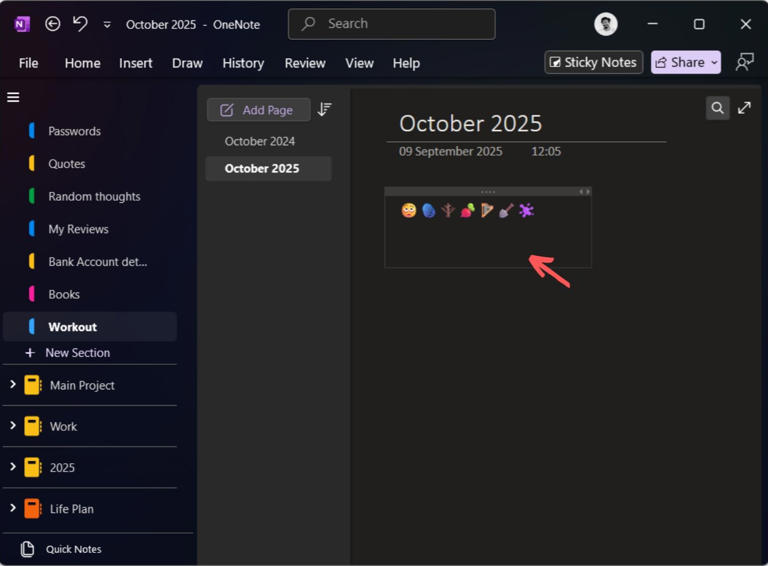Click the feedback person icon beside Share
The image size is (768, 566).
tap(744, 62)
